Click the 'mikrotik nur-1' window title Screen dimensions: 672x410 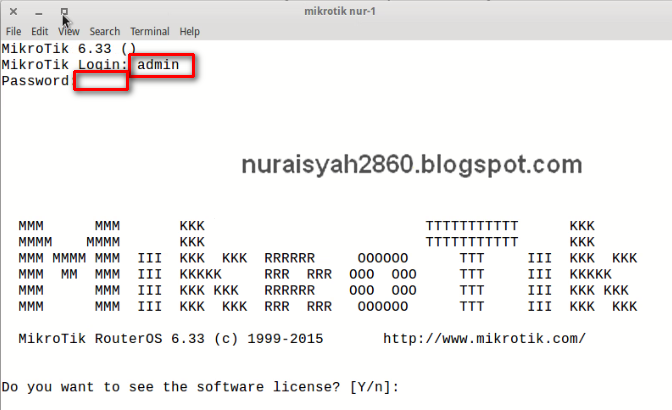[340, 11]
